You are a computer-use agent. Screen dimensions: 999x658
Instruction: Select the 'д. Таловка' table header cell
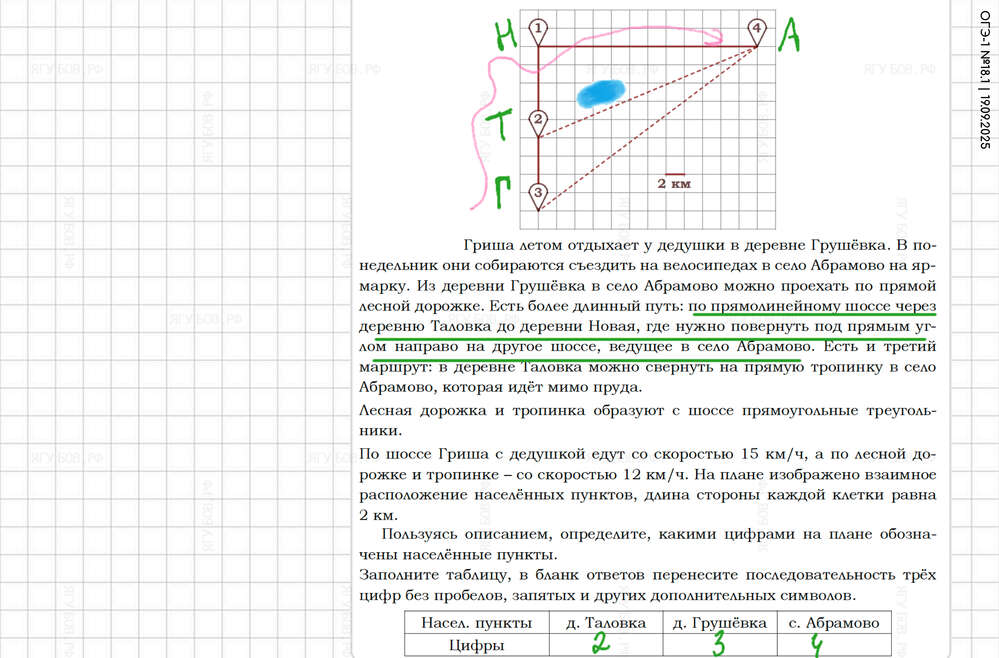tap(600, 622)
